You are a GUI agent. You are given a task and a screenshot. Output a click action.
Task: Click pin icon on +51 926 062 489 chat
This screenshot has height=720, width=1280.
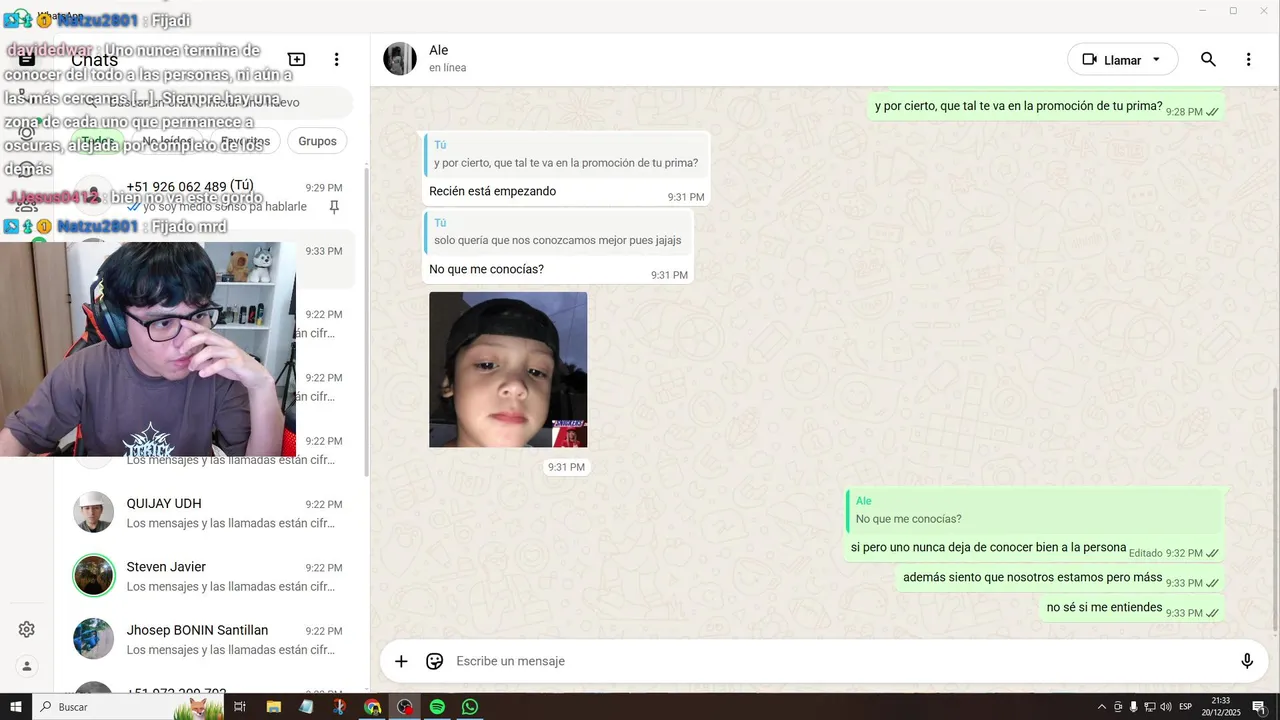point(334,207)
